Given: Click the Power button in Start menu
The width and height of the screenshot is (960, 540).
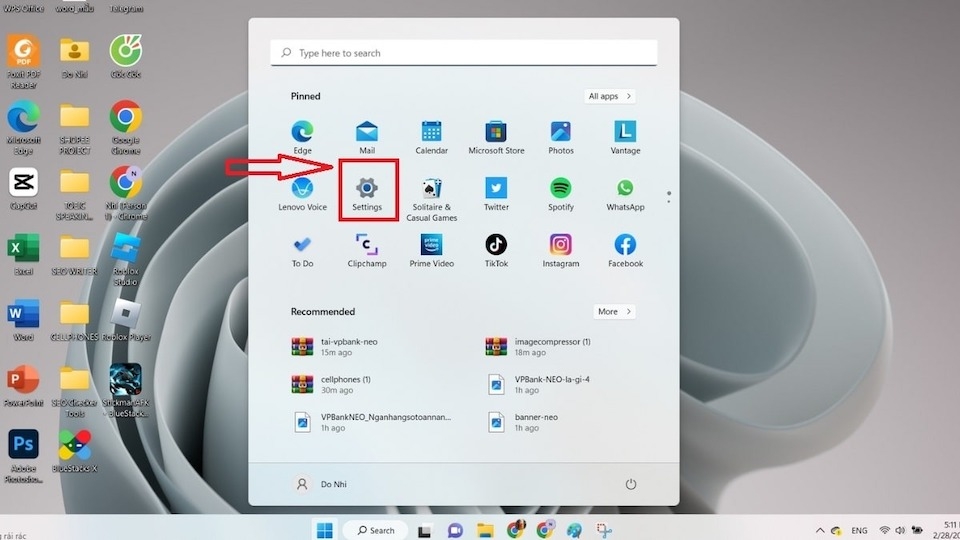Looking at the screenshot, I should tap(631, 484).
